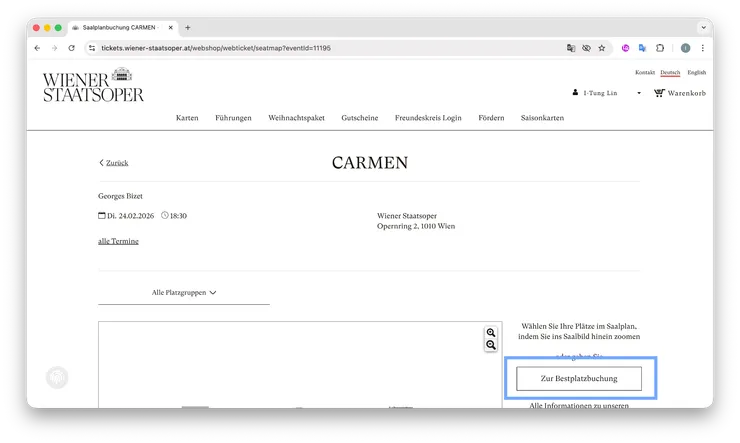The height and width of the screenshot is (443, 740).
Task: Click the alle Termine link
Action: click(118, 241)
